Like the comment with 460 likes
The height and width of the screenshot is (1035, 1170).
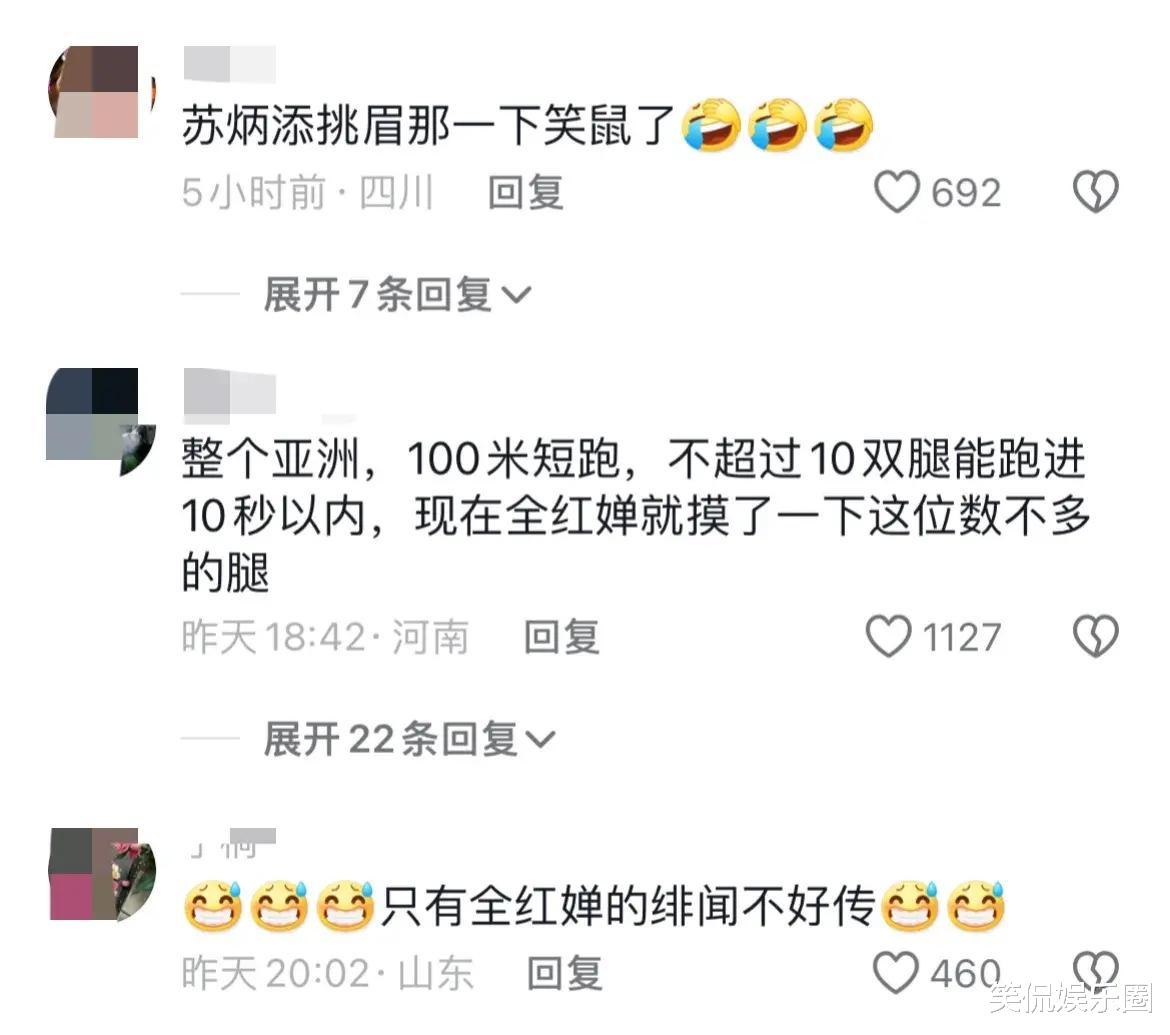tap(895, 973)
